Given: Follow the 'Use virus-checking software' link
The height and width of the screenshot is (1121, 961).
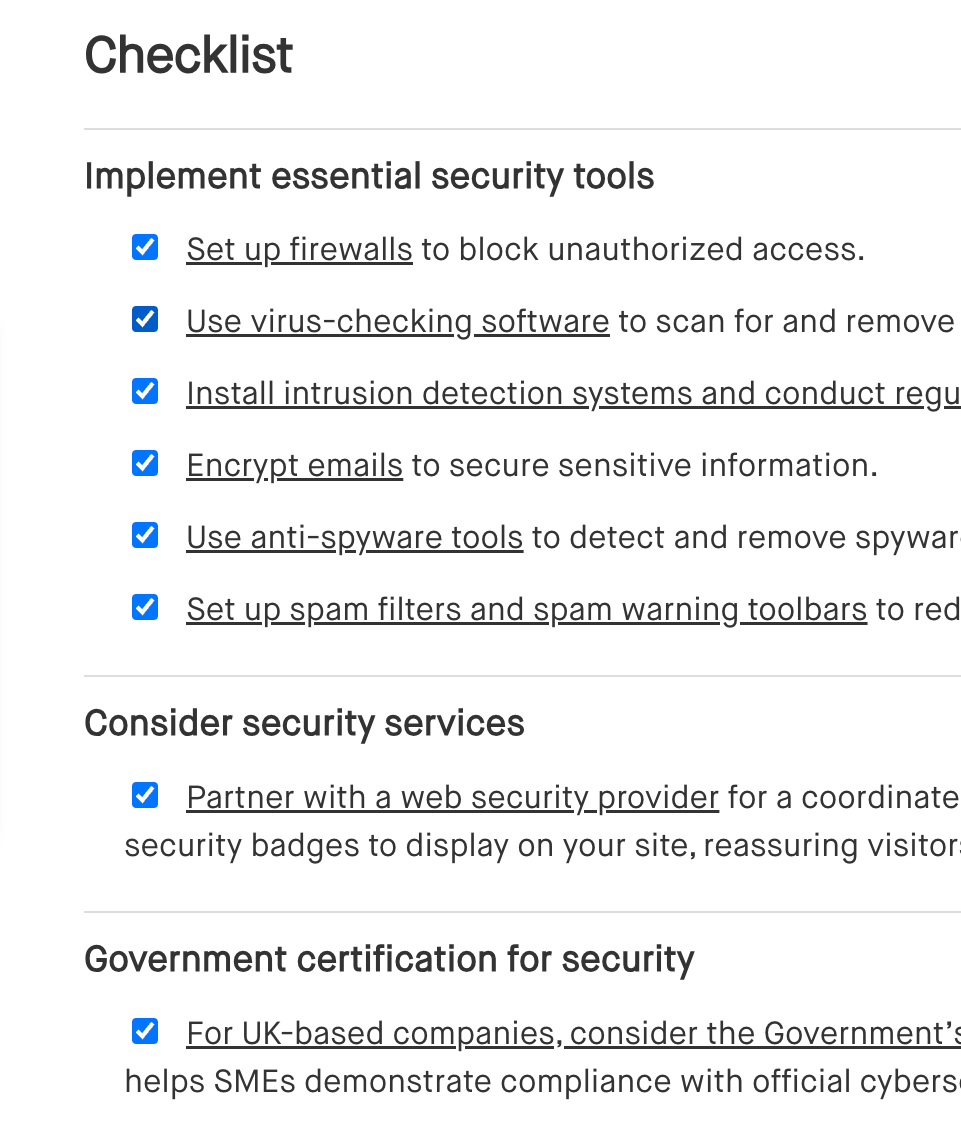Looking at the screenshot, I should pyautogui.click(x=397, y=321).
